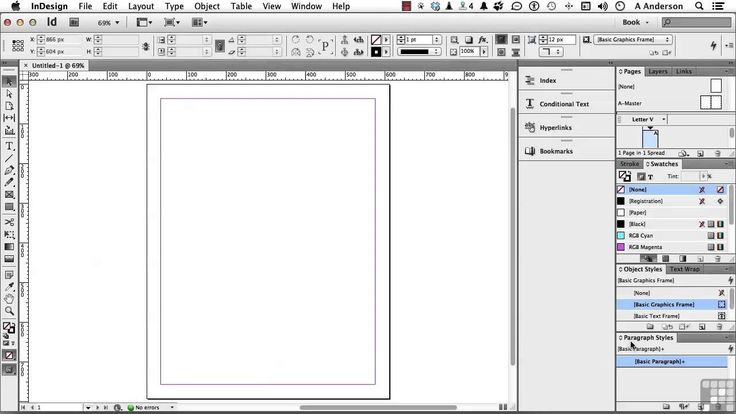Open the Table menu
The width and height of the screenshot is (736, 414).
(241, 6)
